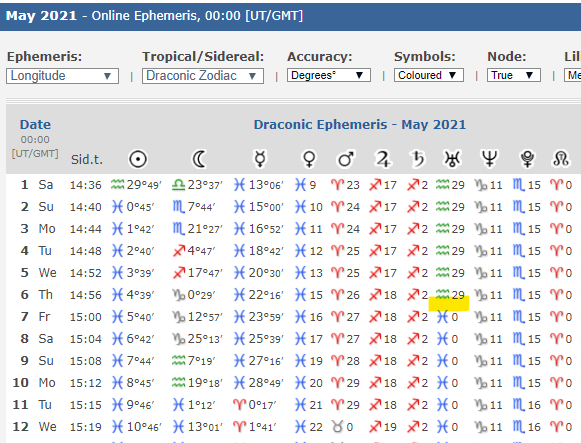Click the Draconic Ephemeris - May 2021 title
581x443 pixels.
(359, 124)
